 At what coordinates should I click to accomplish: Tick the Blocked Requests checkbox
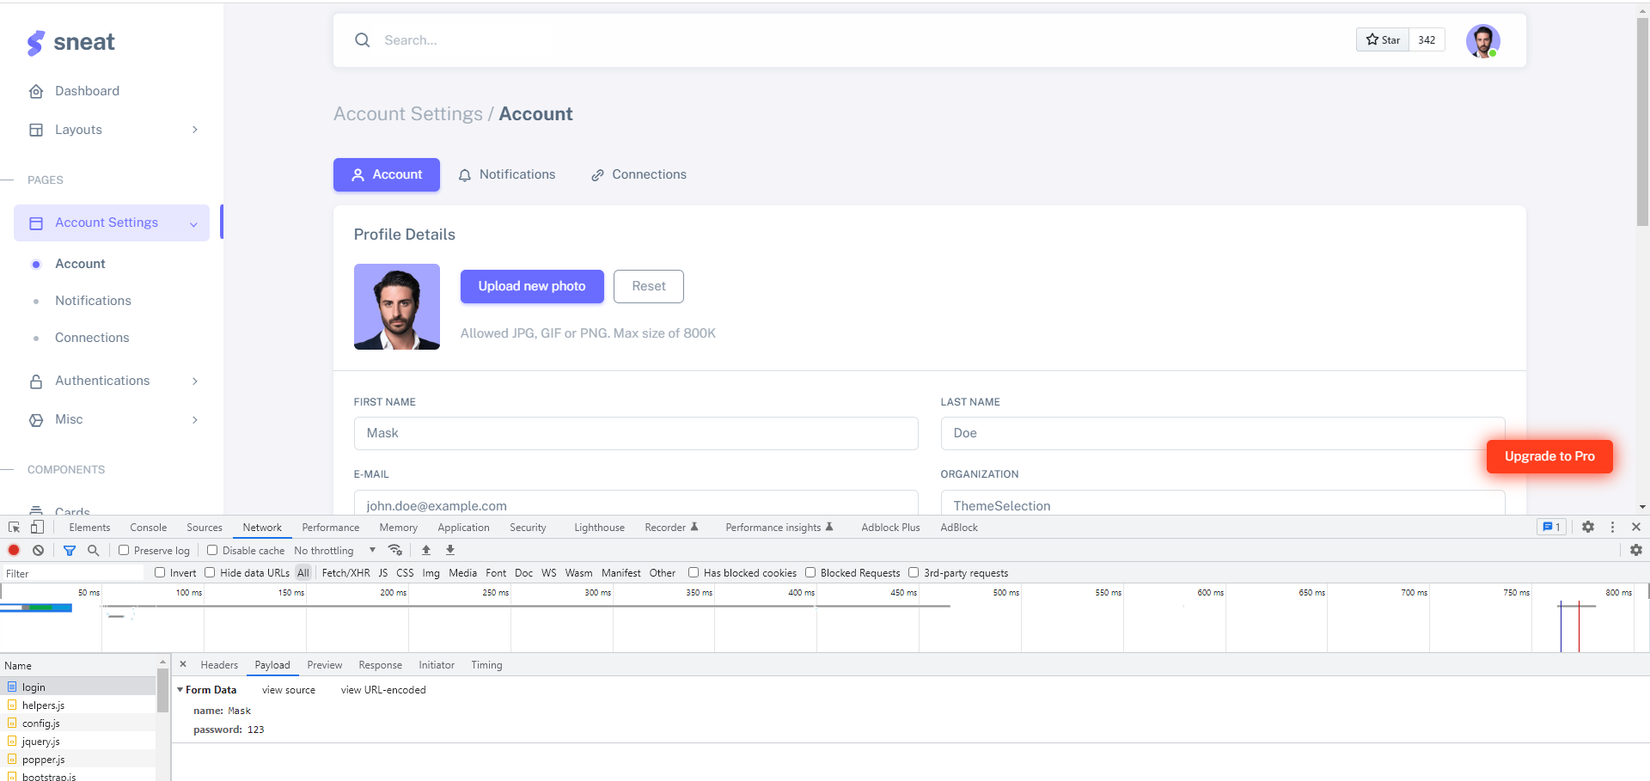pos(810,573)
